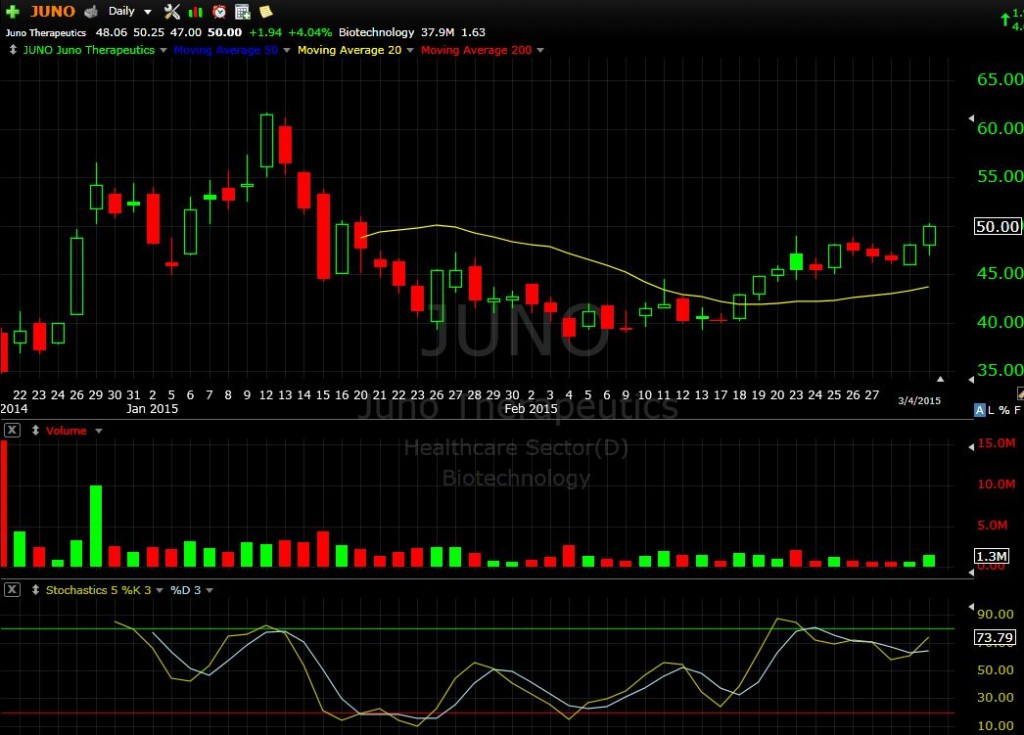Image resolution: width=1024 pixels, height=735 pixels.
Task: Click the scale arrow at volume pane bottom
Action: click(x=971, y=572)
